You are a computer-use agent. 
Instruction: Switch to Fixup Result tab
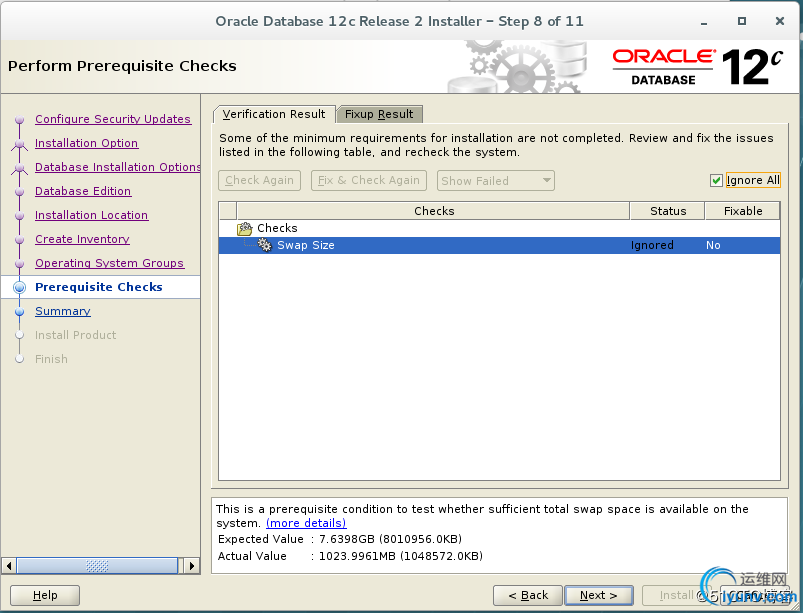[x=379, y=114]
